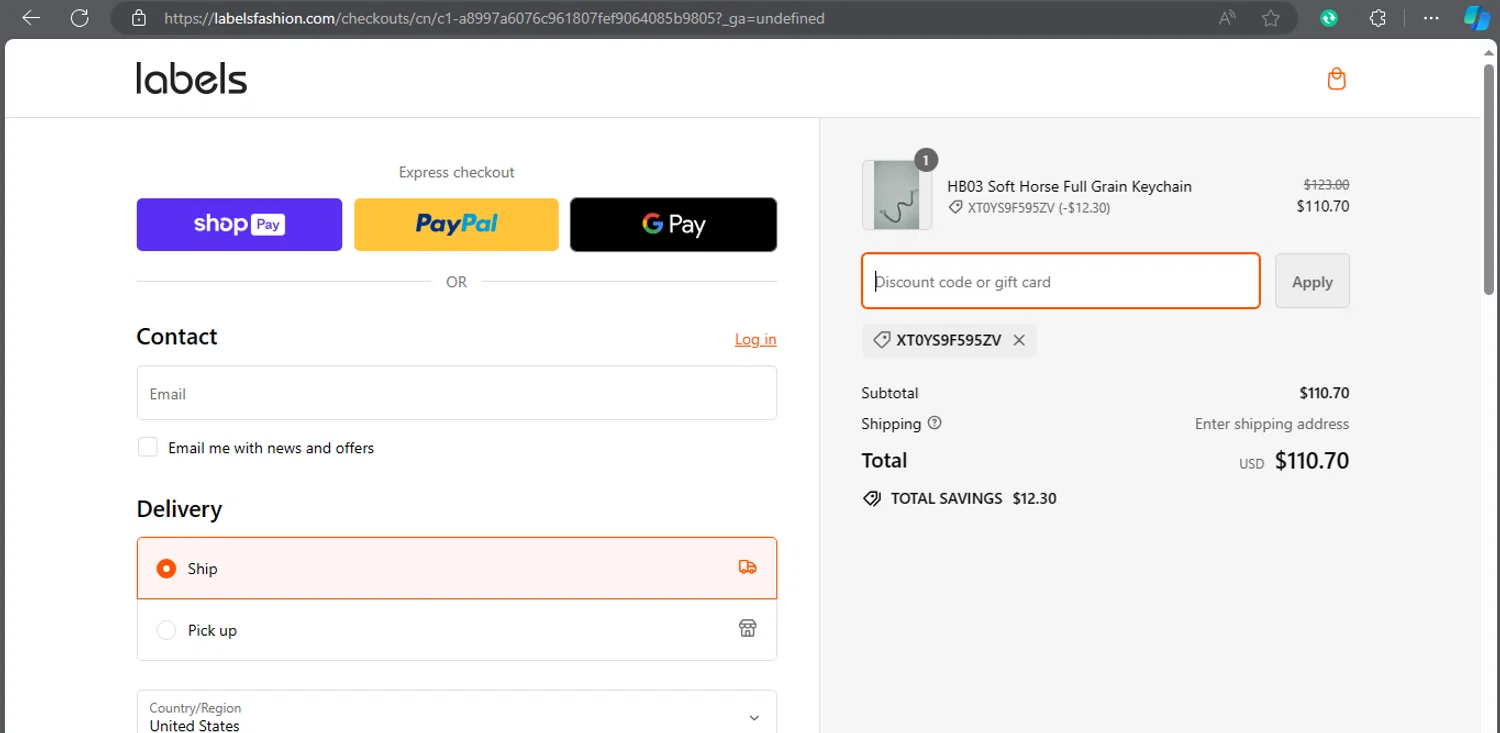Pay with PayPal express checkout
Image resolution: width=1500 pixels, height=733 pixels.
pos(456,224)
